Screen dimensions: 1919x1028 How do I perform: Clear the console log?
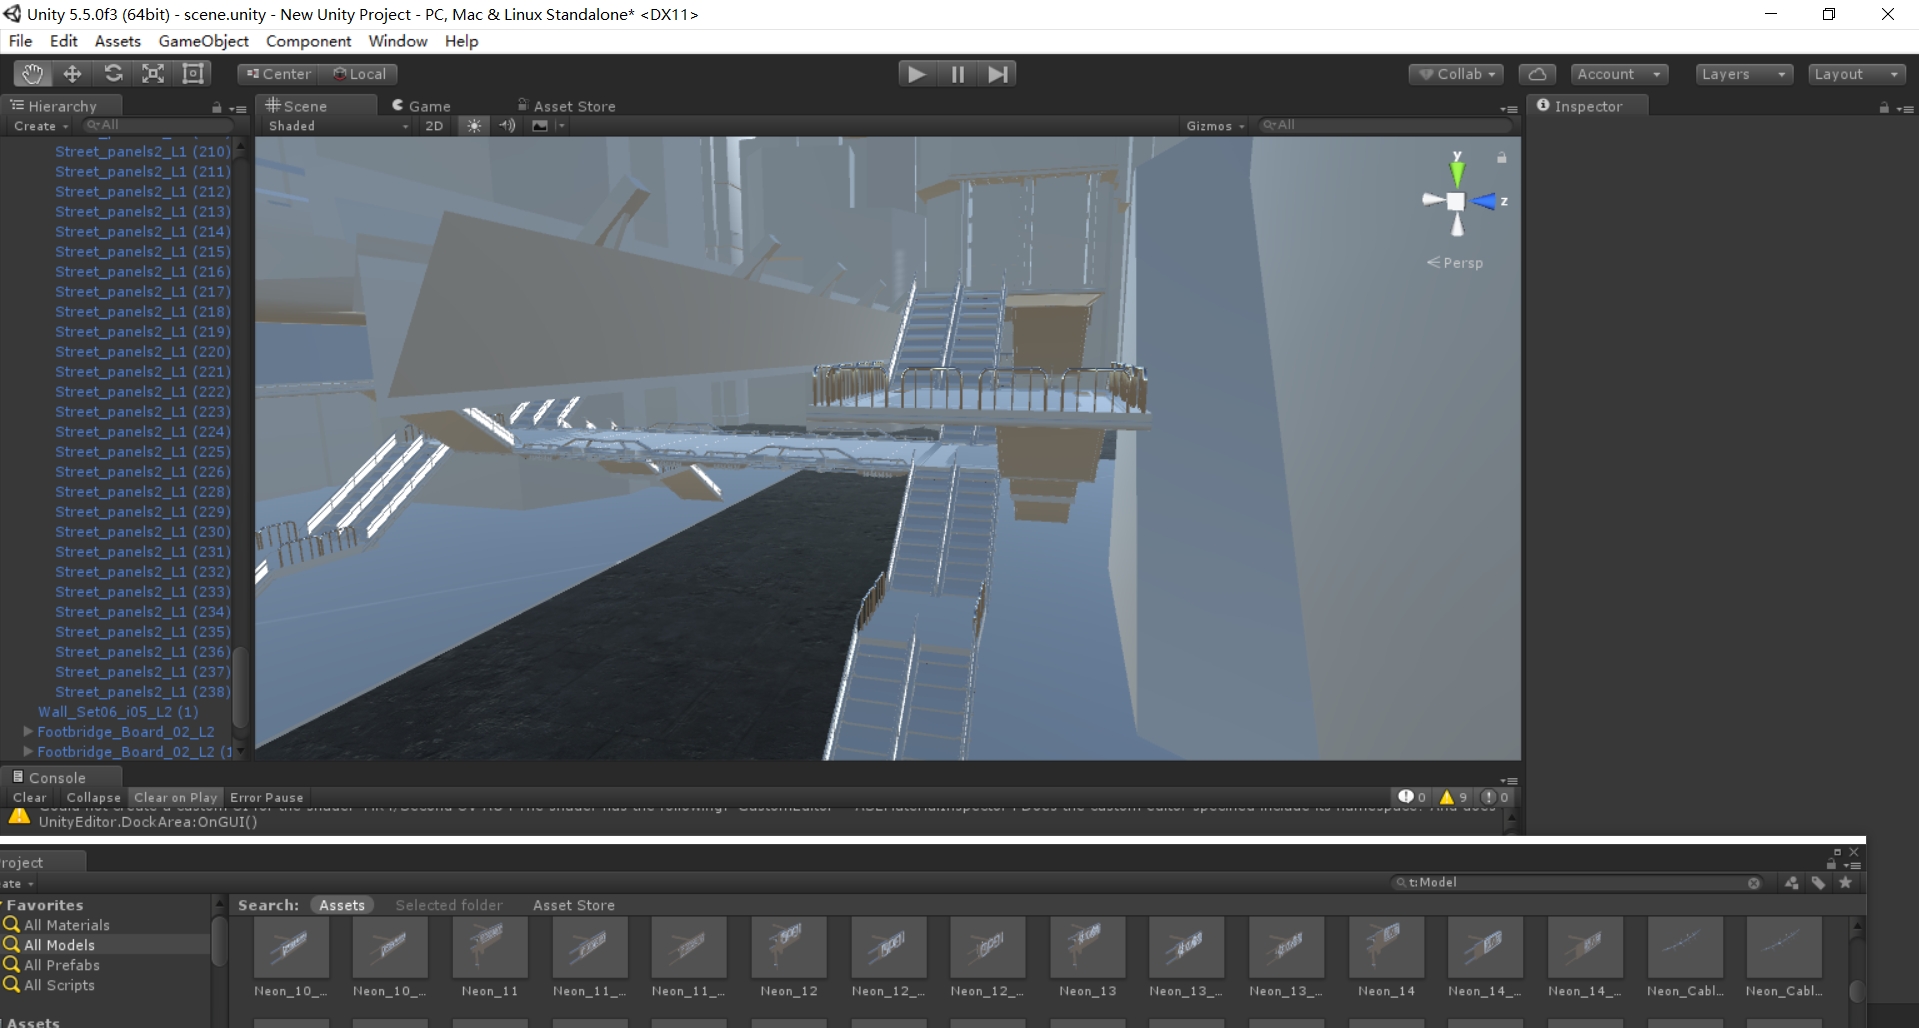click(29, 798)
